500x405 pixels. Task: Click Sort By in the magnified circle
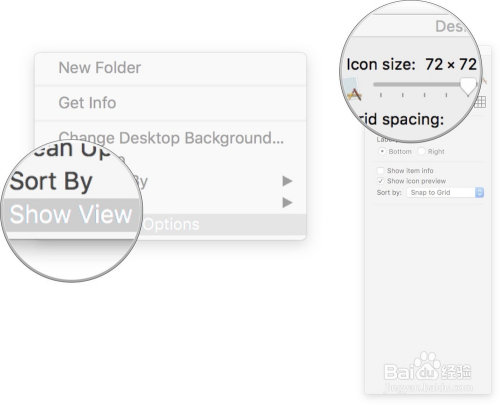pos(51,181)
